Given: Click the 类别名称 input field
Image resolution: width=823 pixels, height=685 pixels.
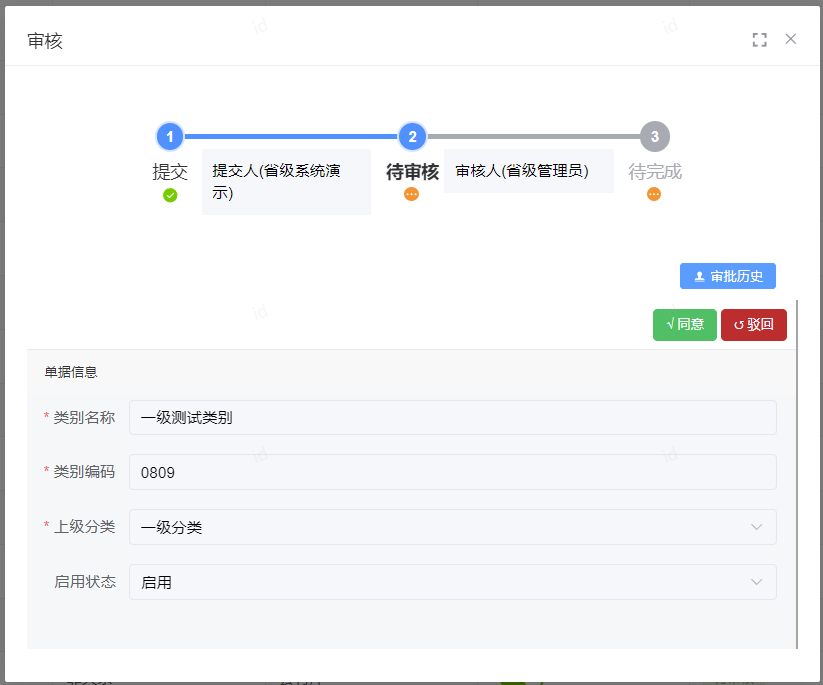Looking at the screenshot, I should pyautogui.click(x=453, y=418).
